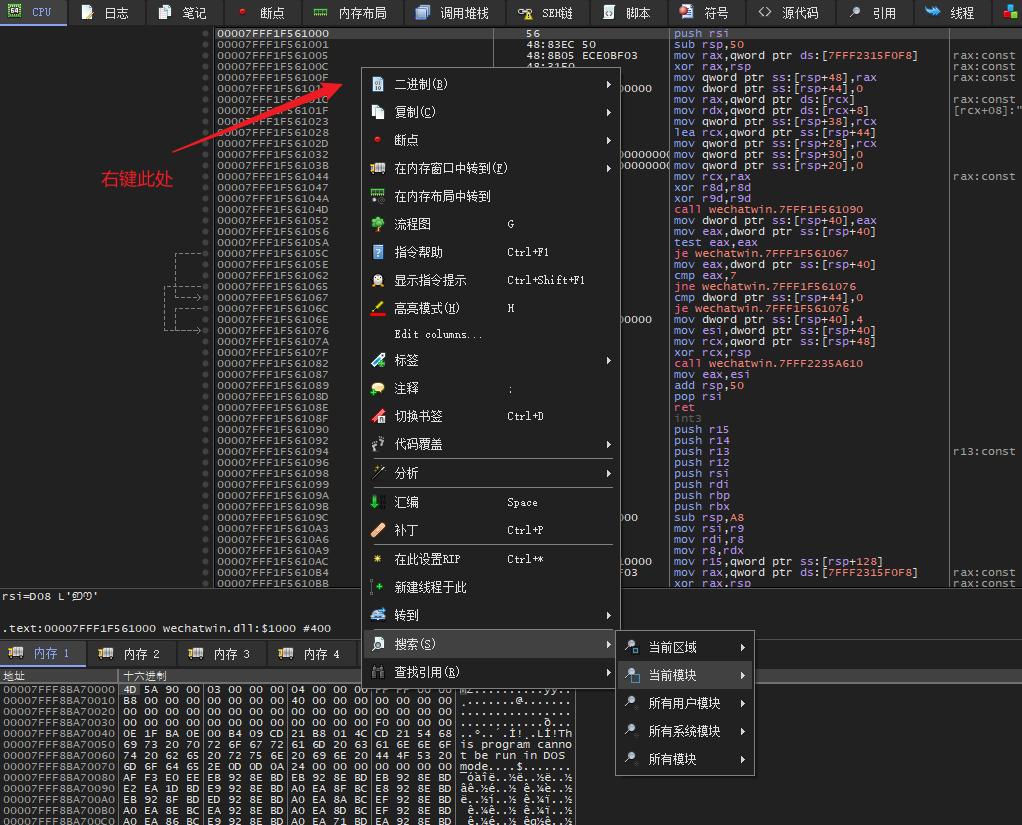Expand the 分析 submenu arrow
The height and width of the screenshot is (825, 1022).
point(609,473)
